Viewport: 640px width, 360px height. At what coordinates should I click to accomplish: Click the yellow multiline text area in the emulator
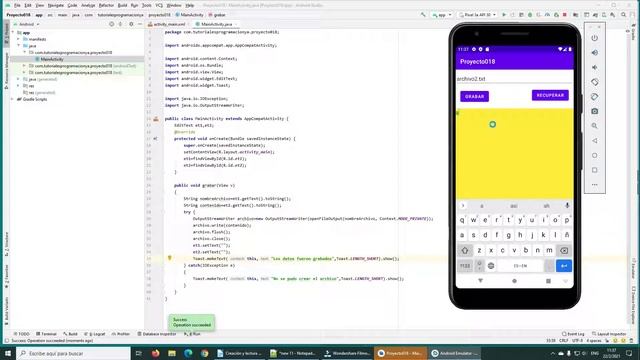point(514,154)
